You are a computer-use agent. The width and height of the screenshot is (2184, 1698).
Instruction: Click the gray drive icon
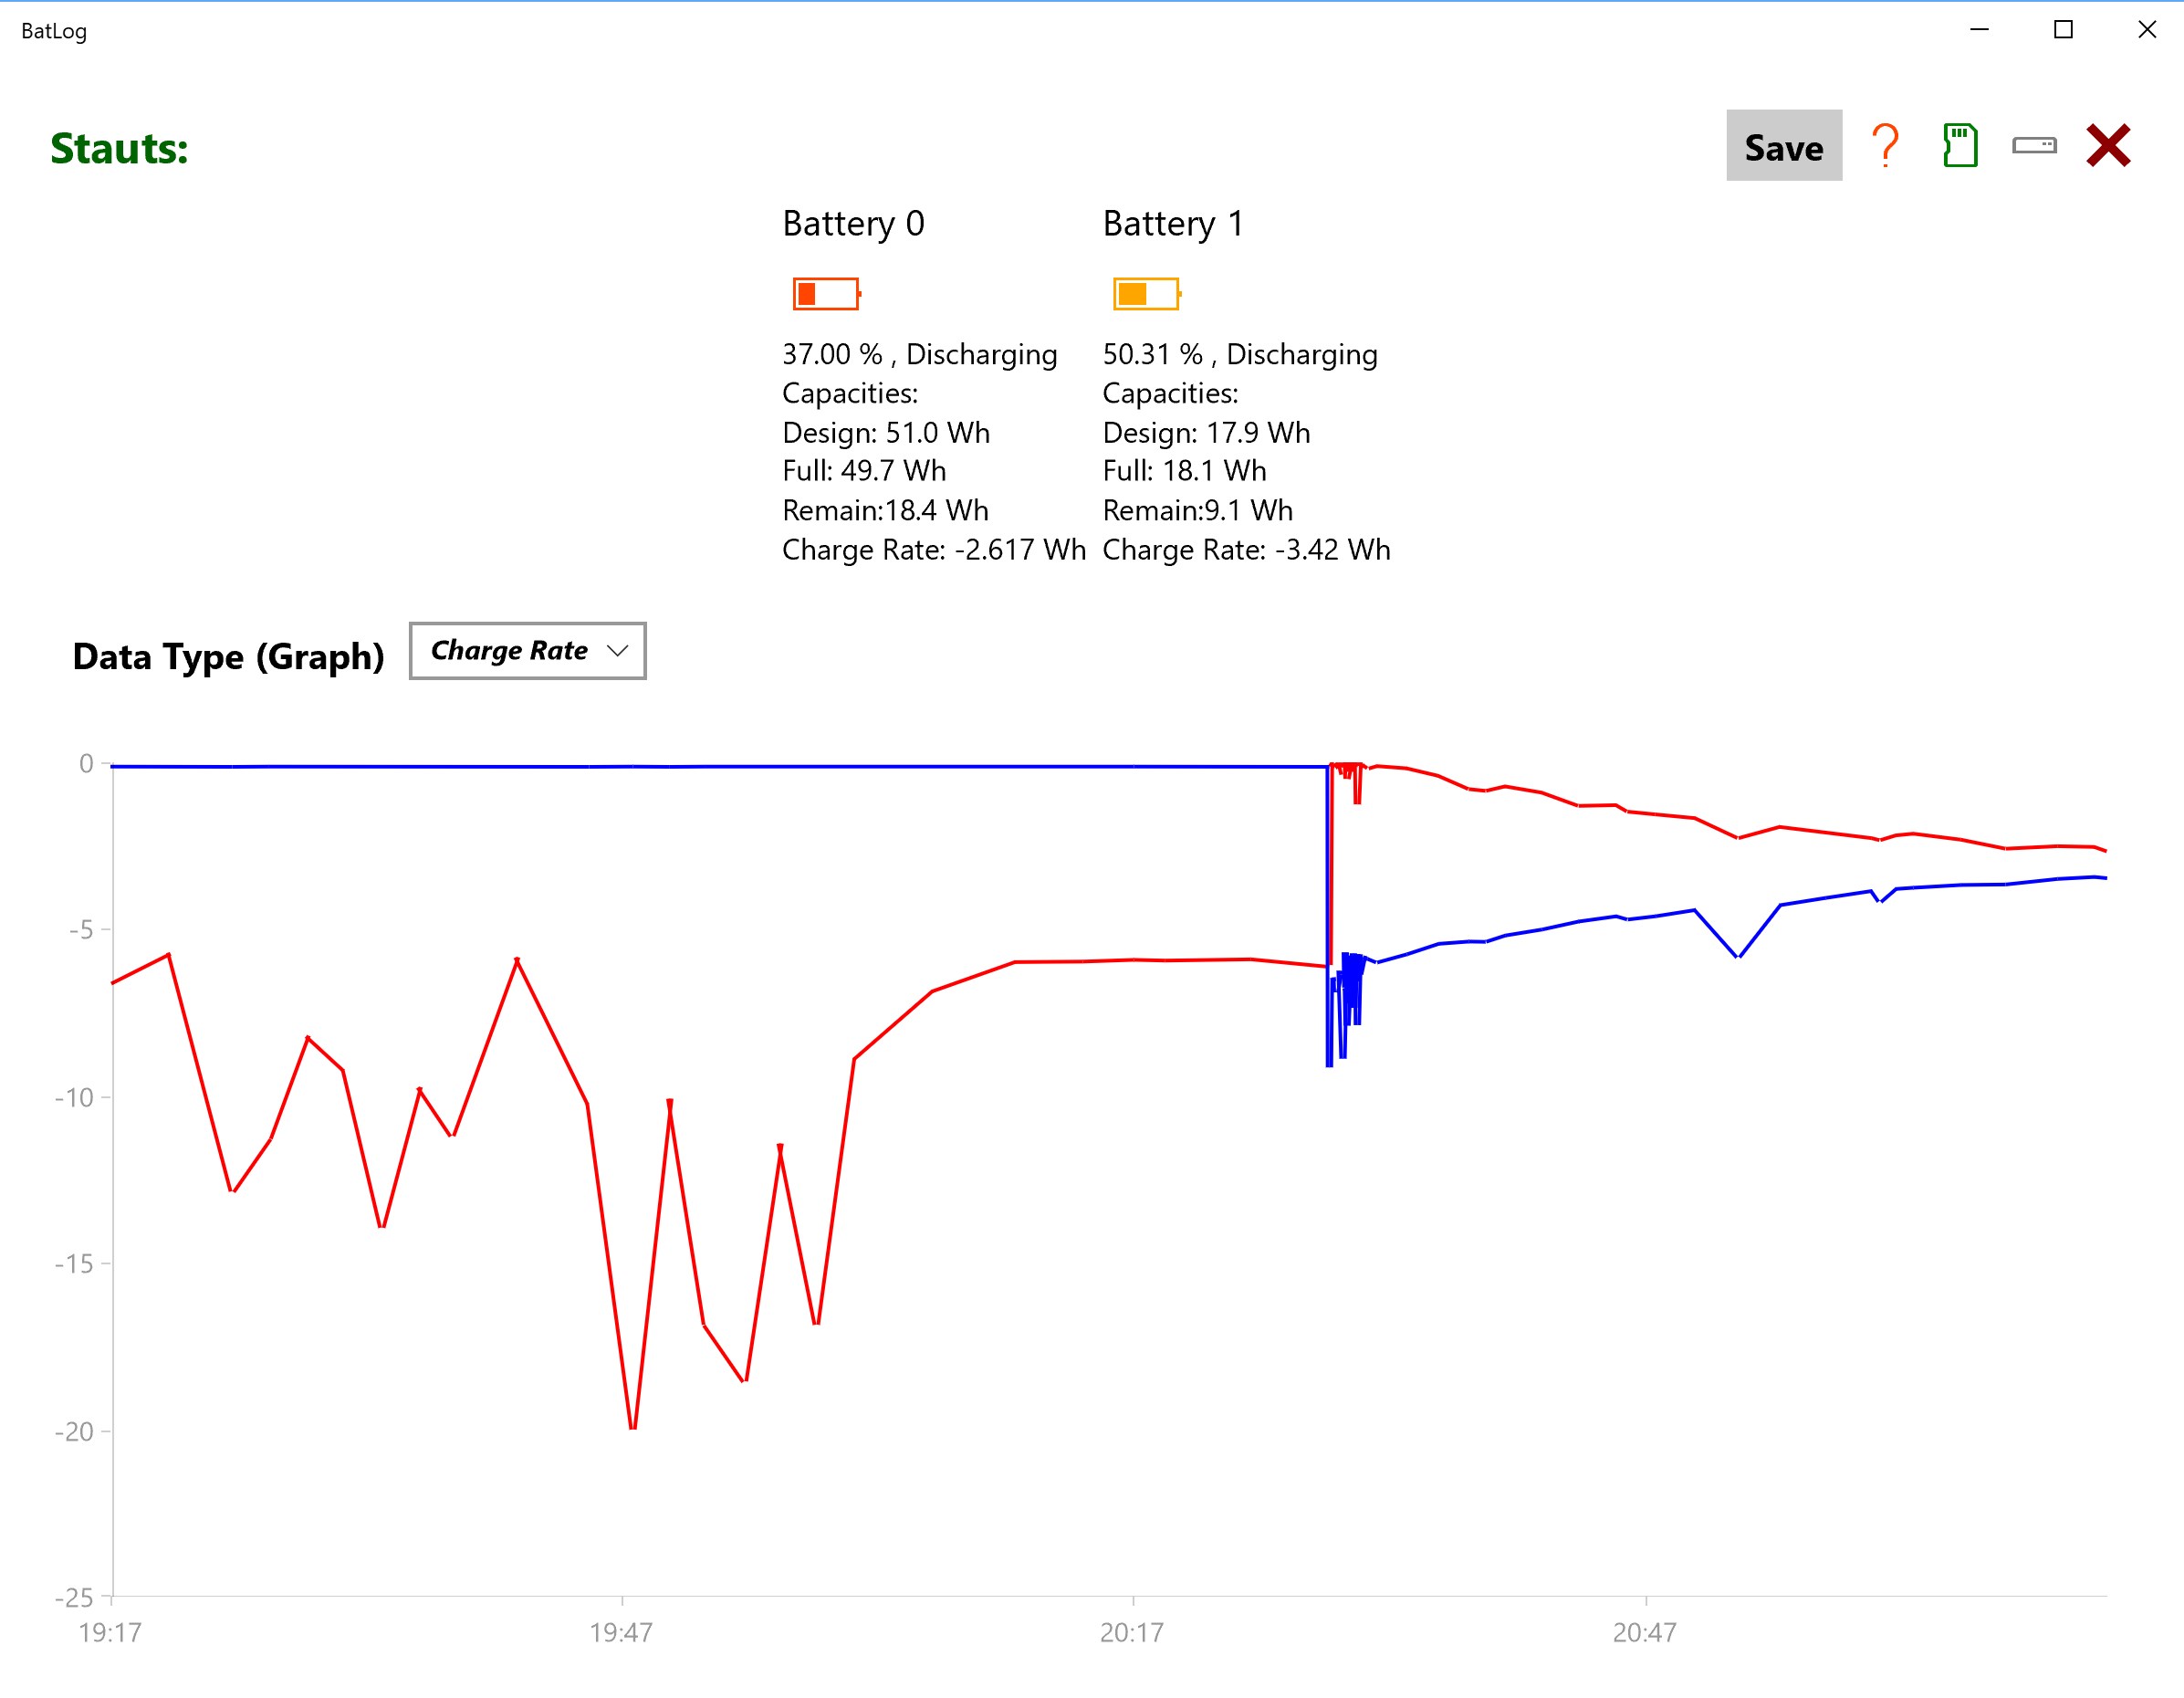click(2033, 146)
